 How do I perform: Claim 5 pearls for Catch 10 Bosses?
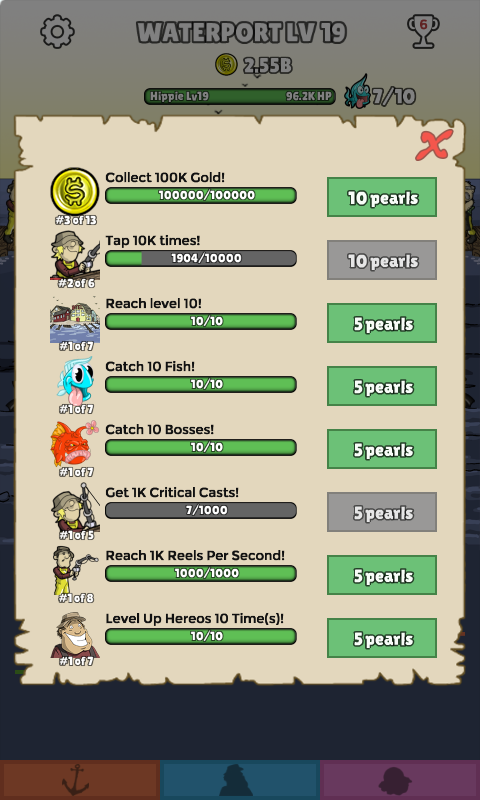382,449
